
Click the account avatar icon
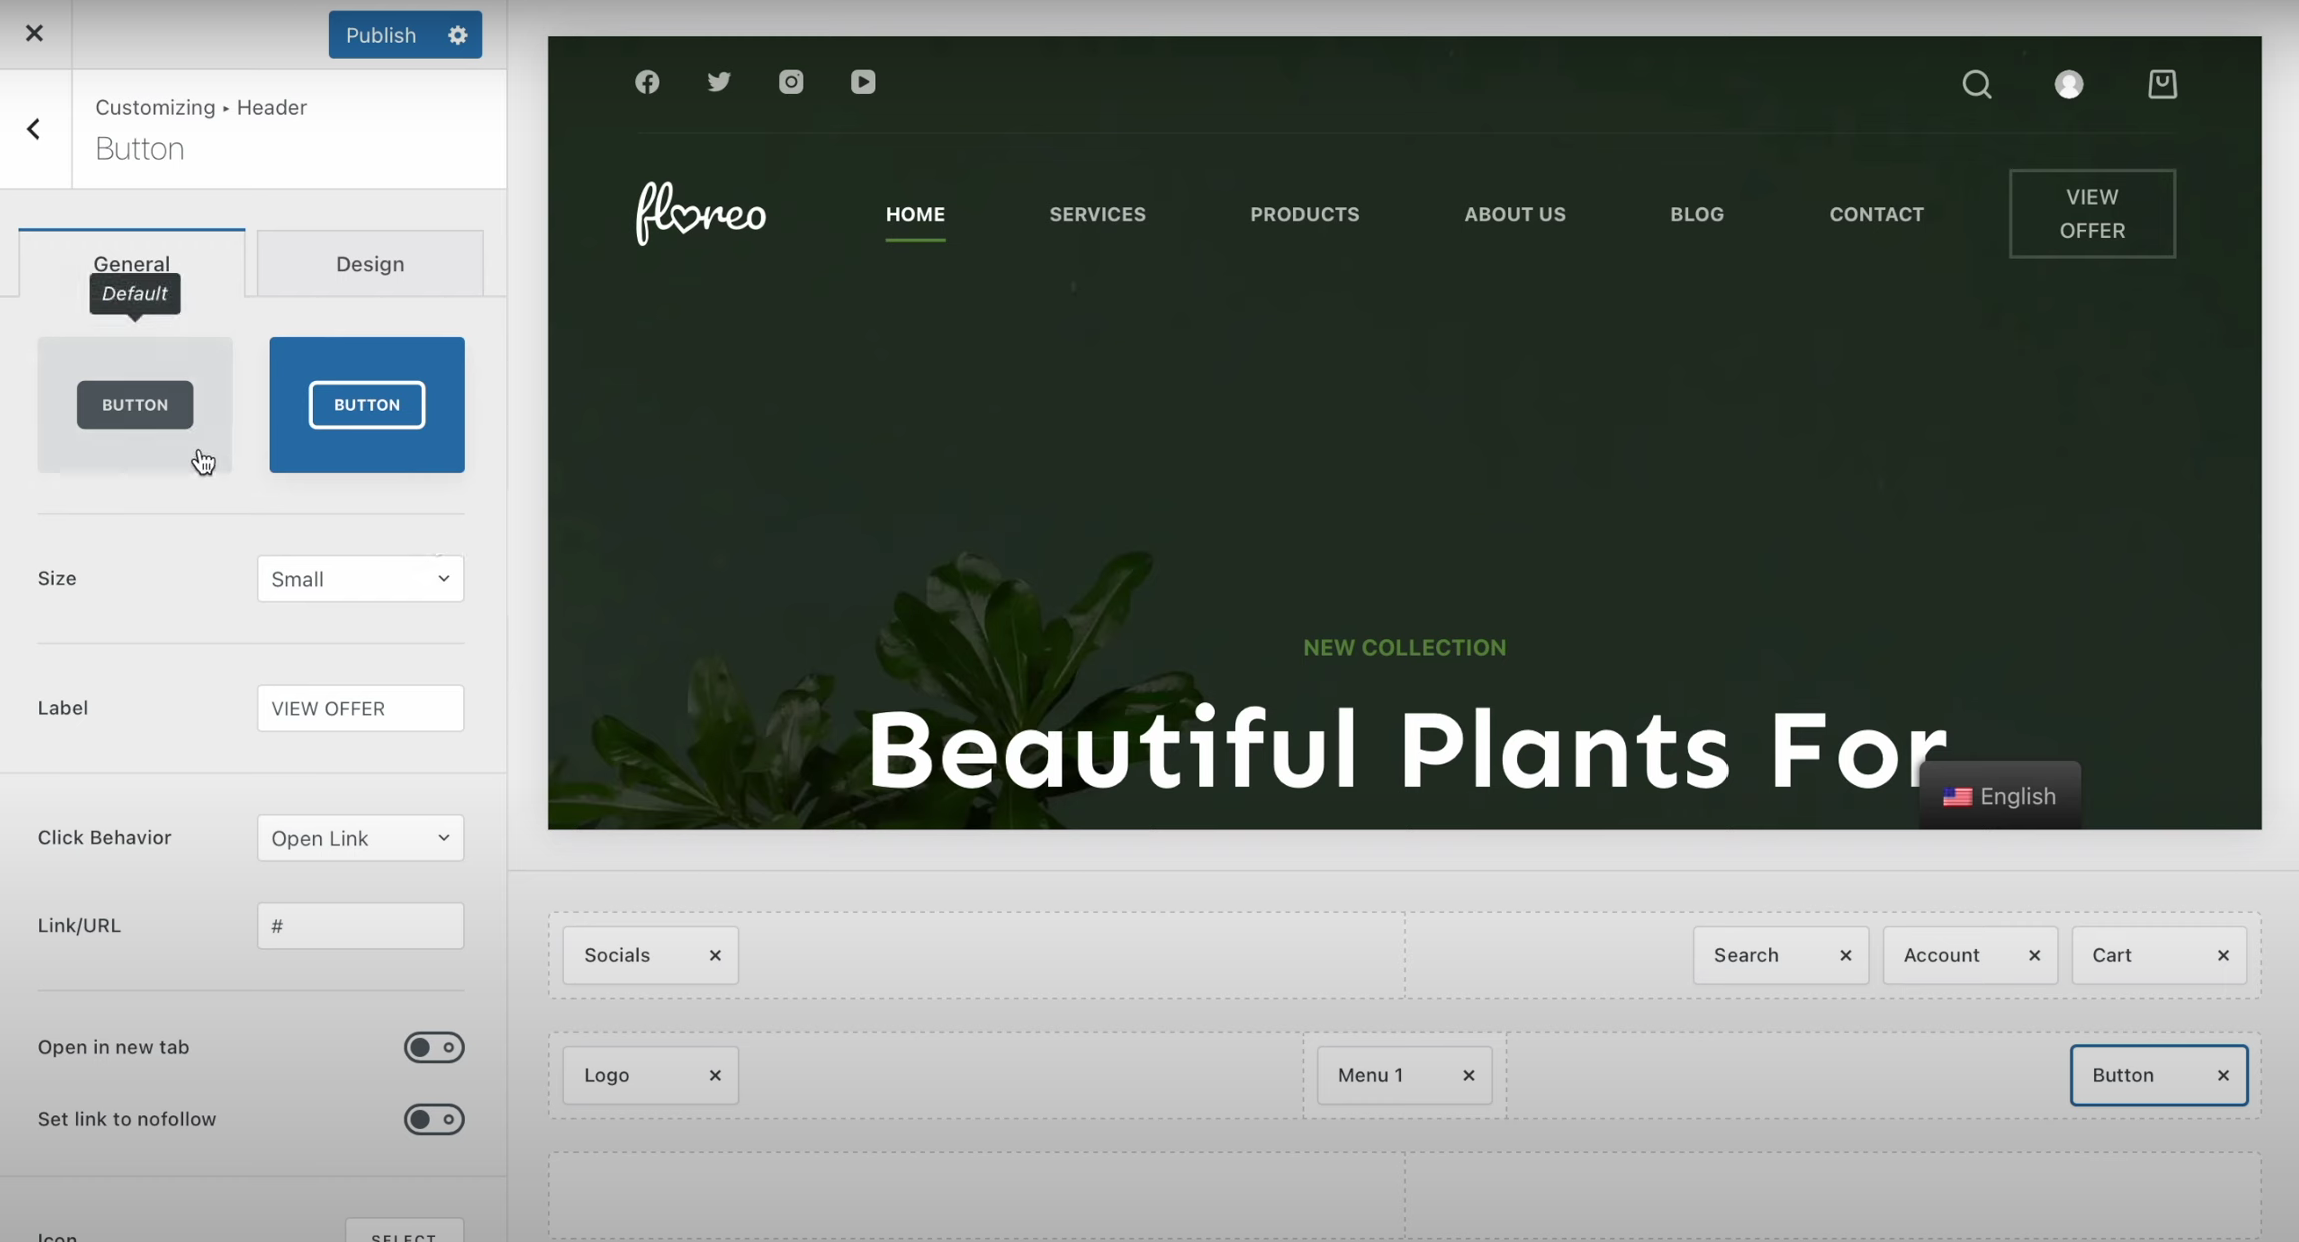pyautogui.click(x=2069, y=84)
